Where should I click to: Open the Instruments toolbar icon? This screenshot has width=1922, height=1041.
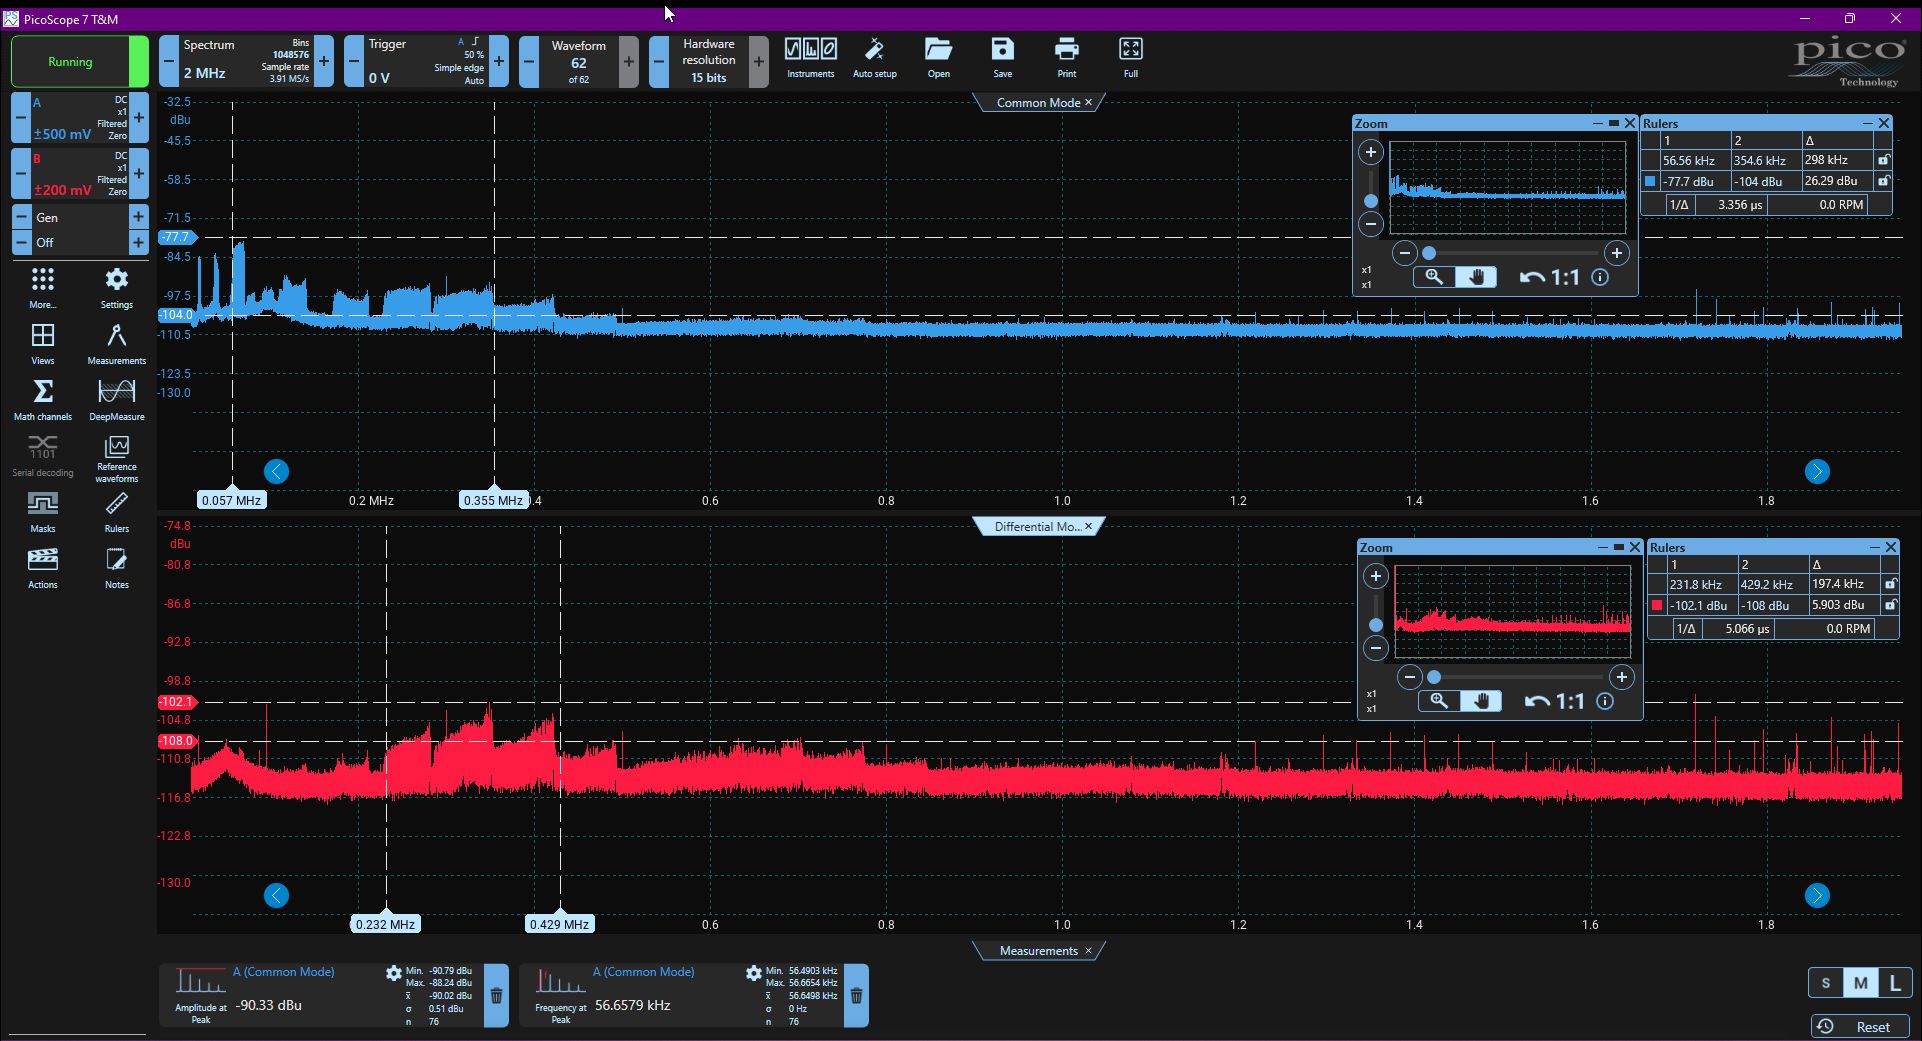[810, 58]
